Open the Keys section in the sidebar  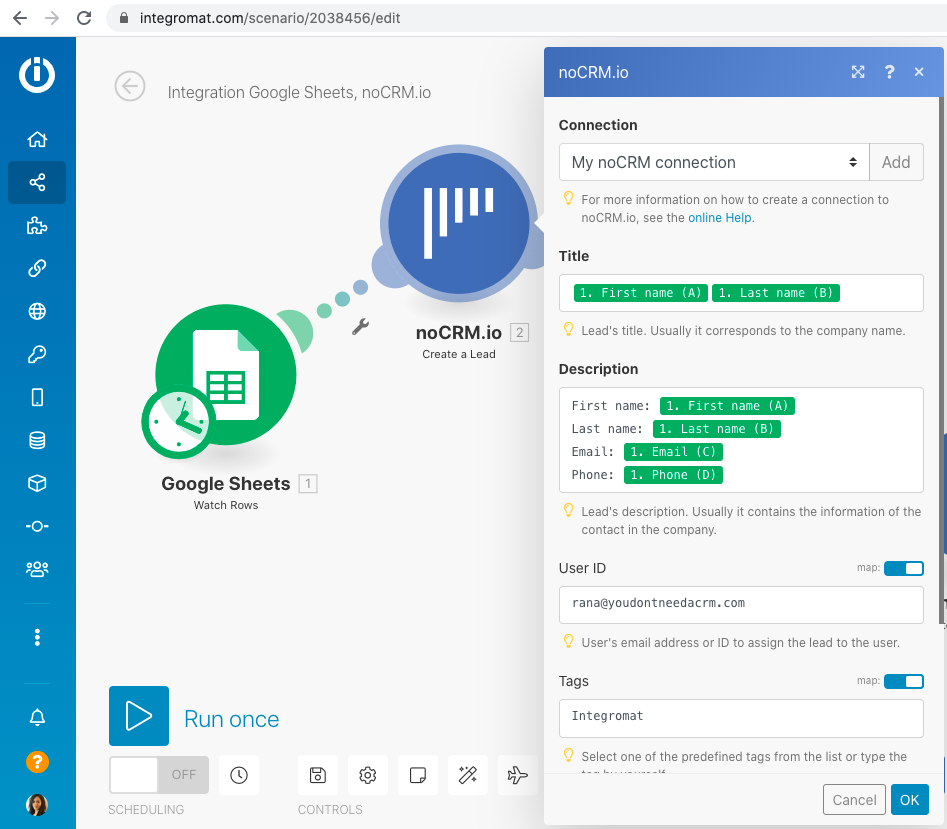point(36,354)
